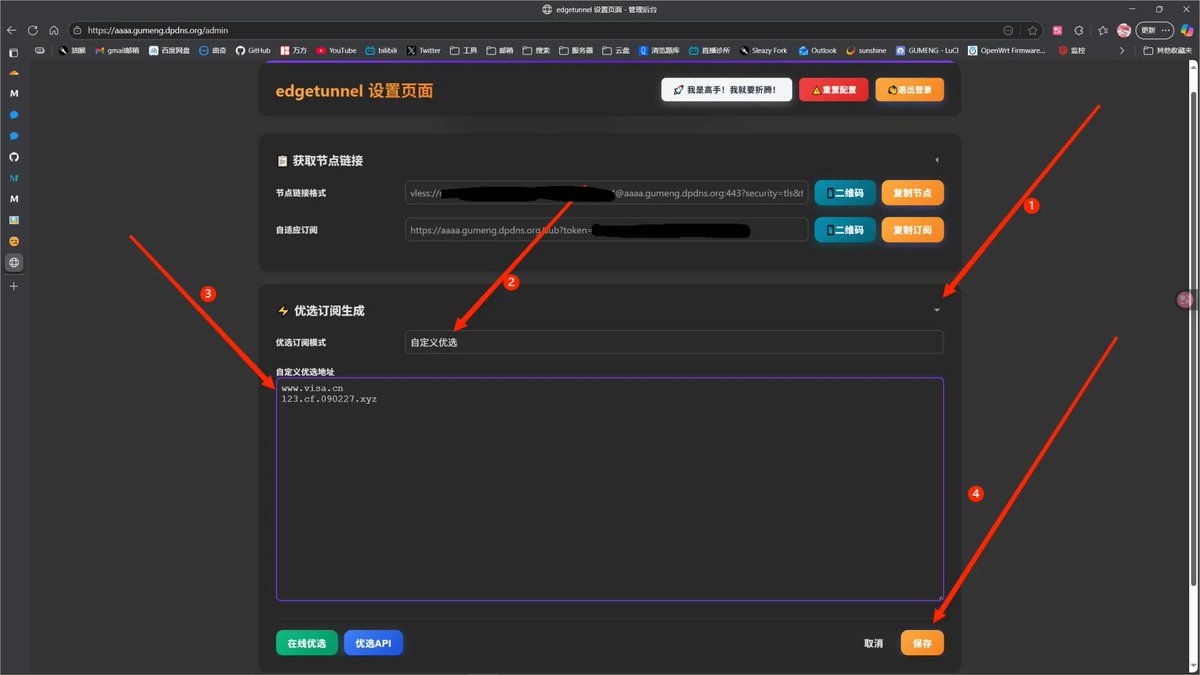Expand the 云盘 bookmark folder
Viewport: 1200px width, 675px height.
tap(616, 50)
